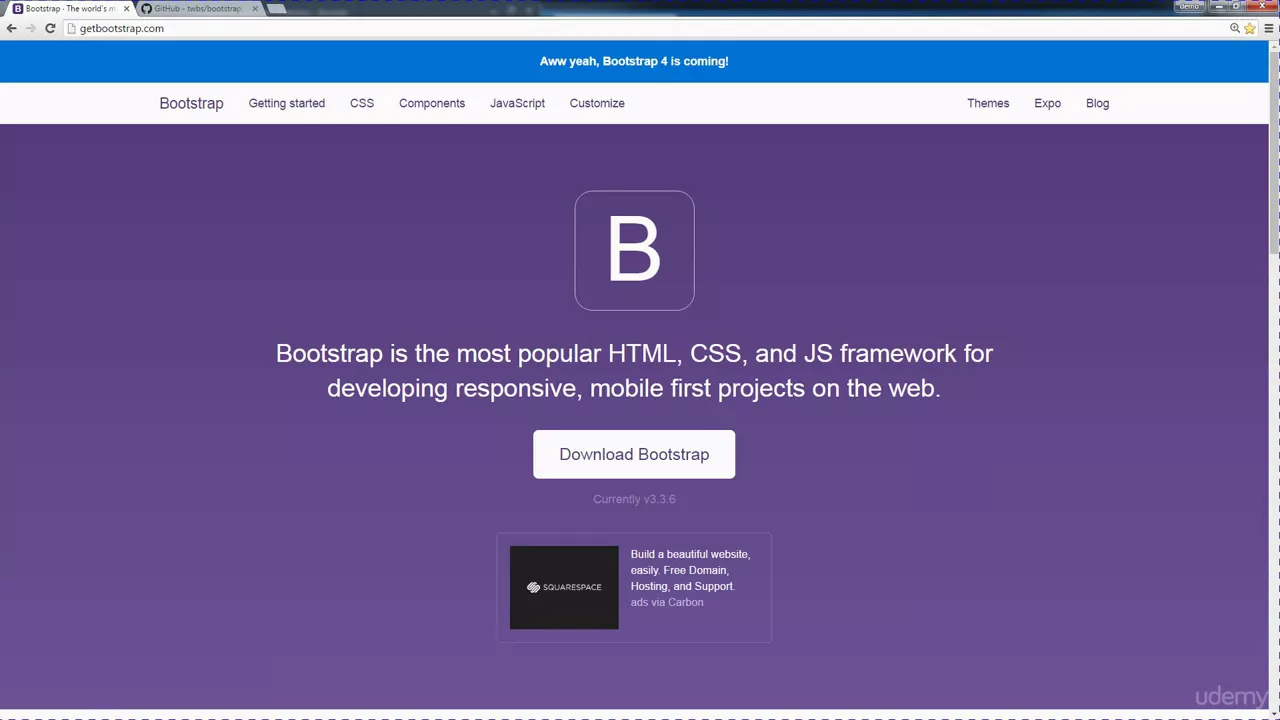
Task: Open a new tab with the new-tab button
Action: 277,8
